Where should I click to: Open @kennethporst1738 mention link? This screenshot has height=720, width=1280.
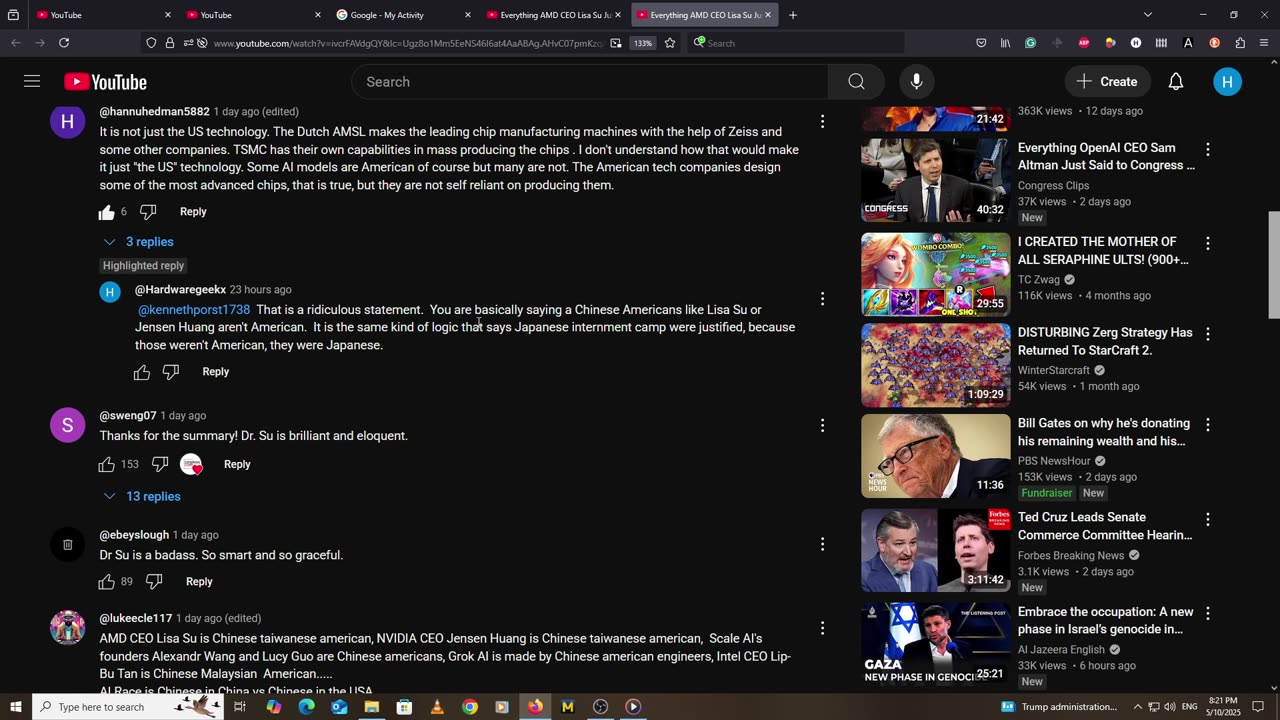point(194,310)
